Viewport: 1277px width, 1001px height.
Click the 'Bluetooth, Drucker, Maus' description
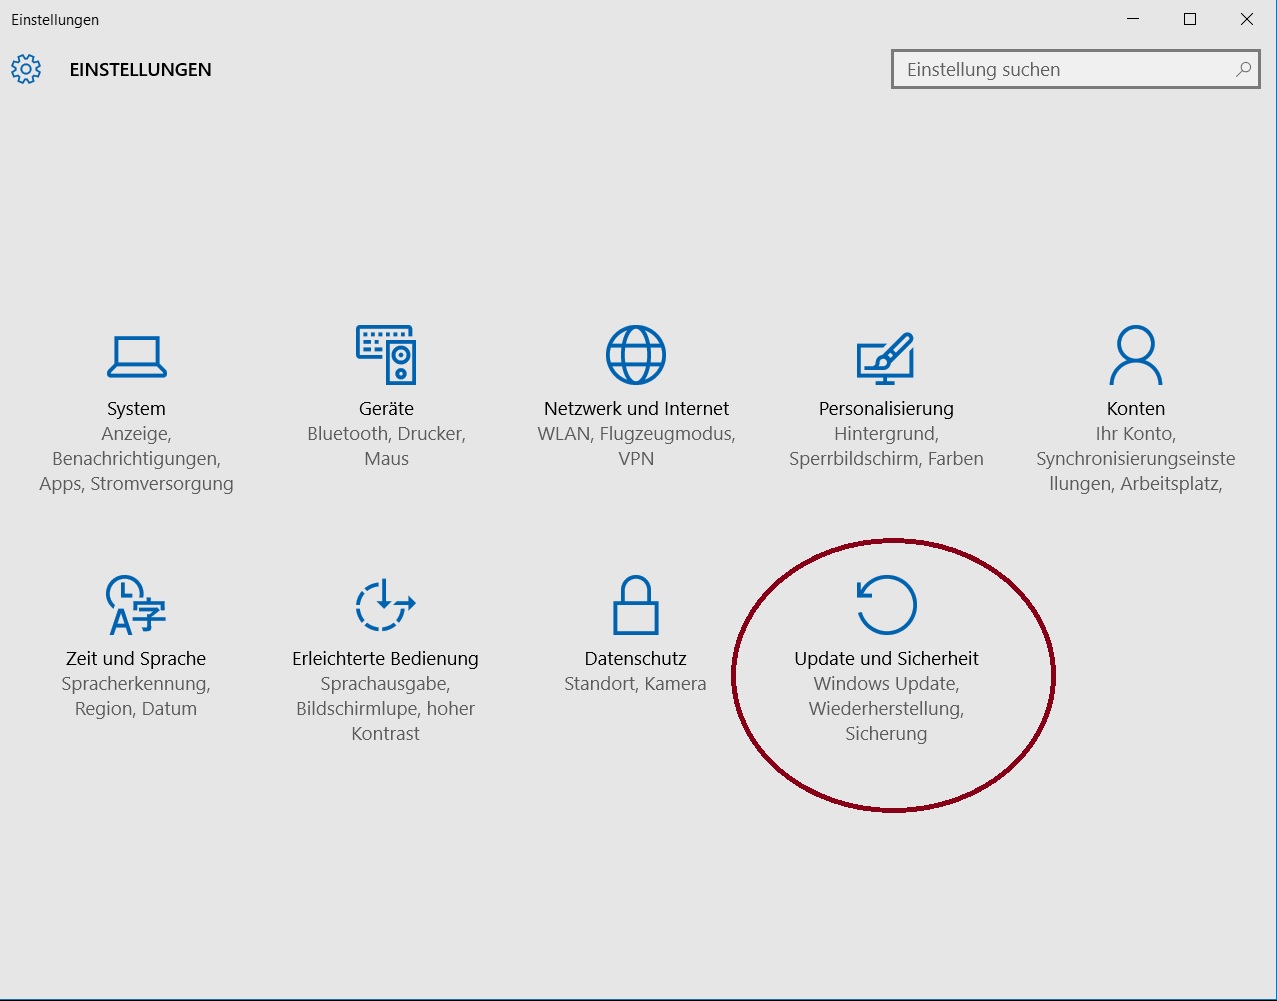(386, 446)
